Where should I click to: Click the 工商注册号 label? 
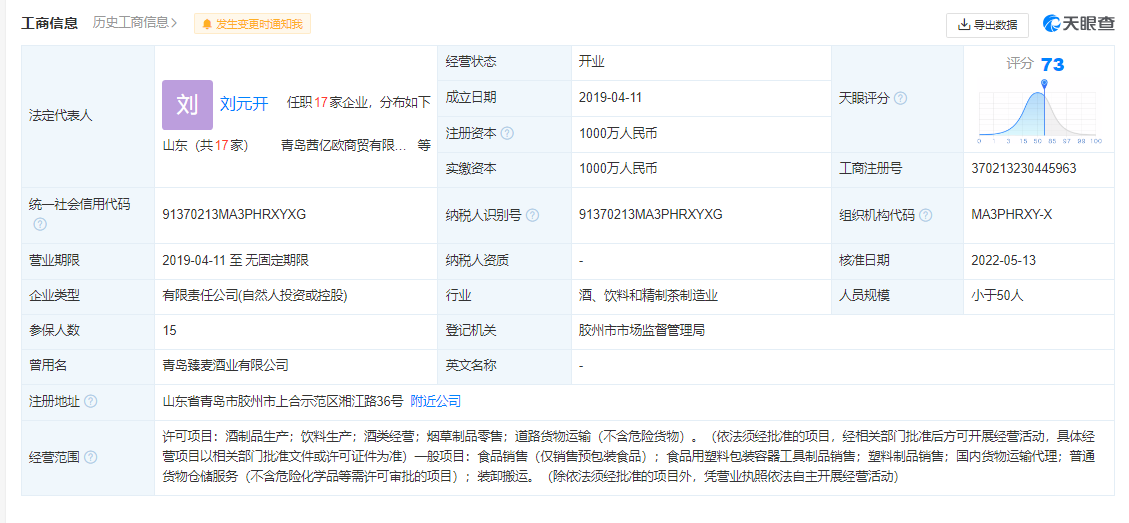pos(871,169)
